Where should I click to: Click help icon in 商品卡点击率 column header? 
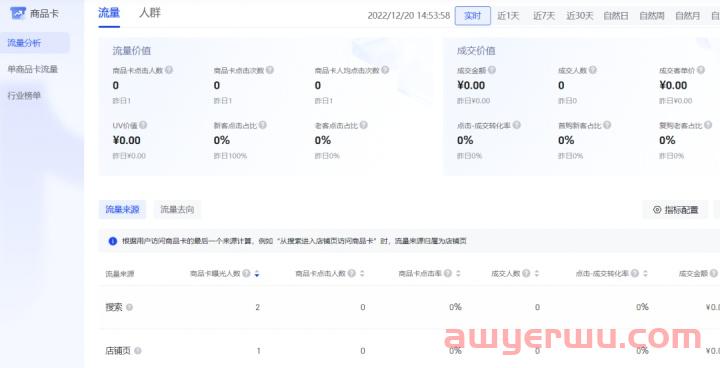[x=448, y=273]
